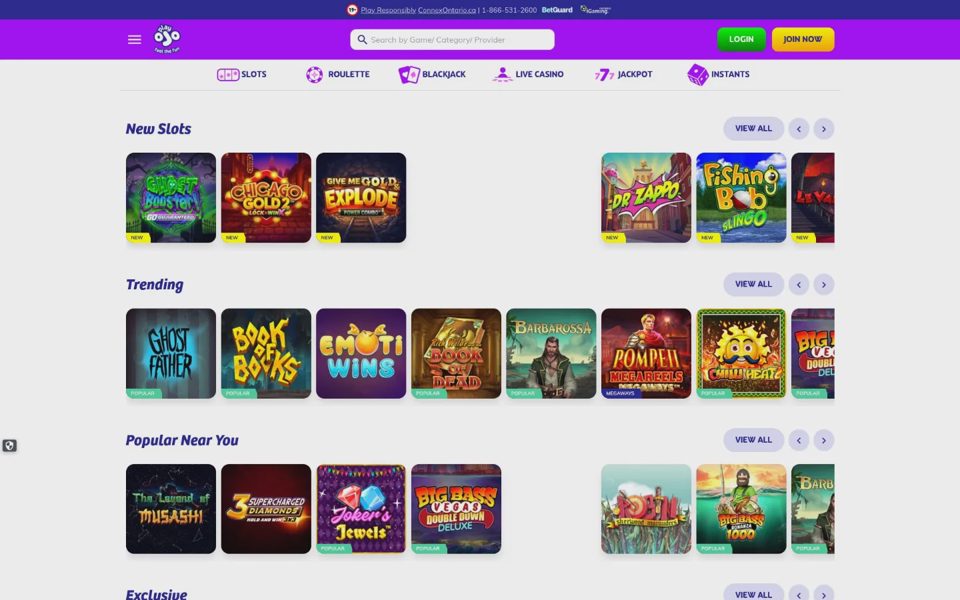Open the ConnexOntario.ca link
Viewport: 960px width, 600px height.
point(447,10)
